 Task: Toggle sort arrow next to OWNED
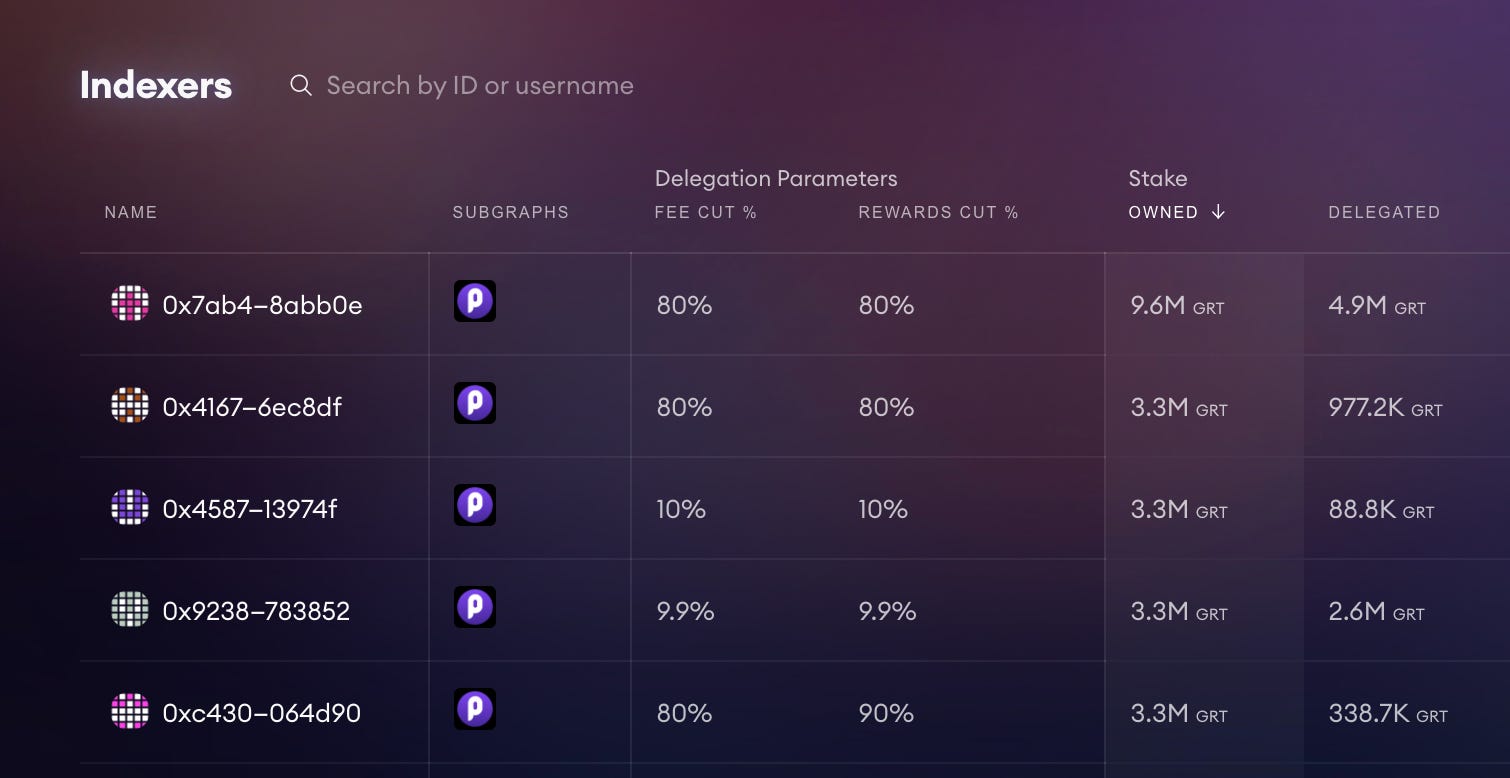point(1218,212)
